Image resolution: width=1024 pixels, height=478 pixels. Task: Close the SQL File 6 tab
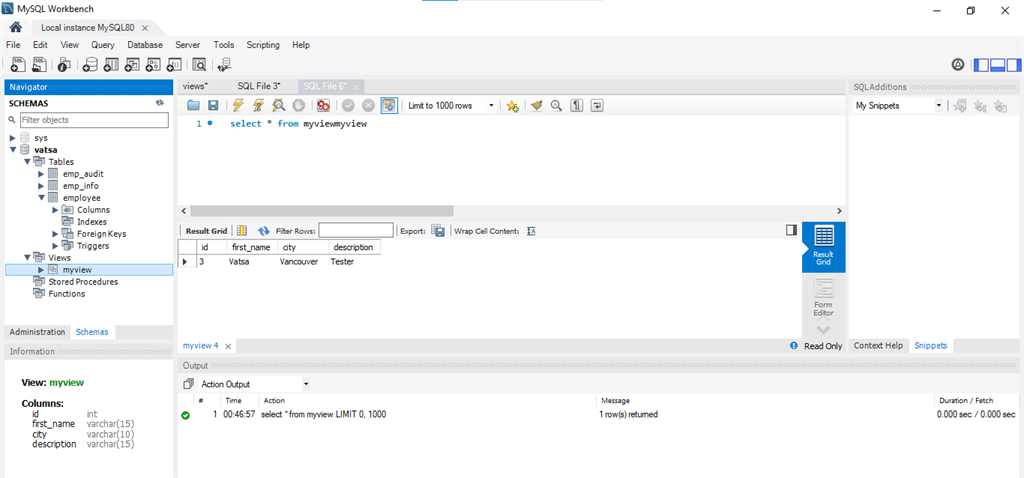click(357, 86)
